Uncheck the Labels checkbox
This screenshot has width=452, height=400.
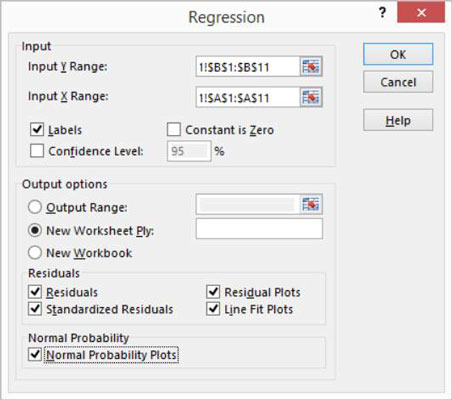tap(37, 130)
